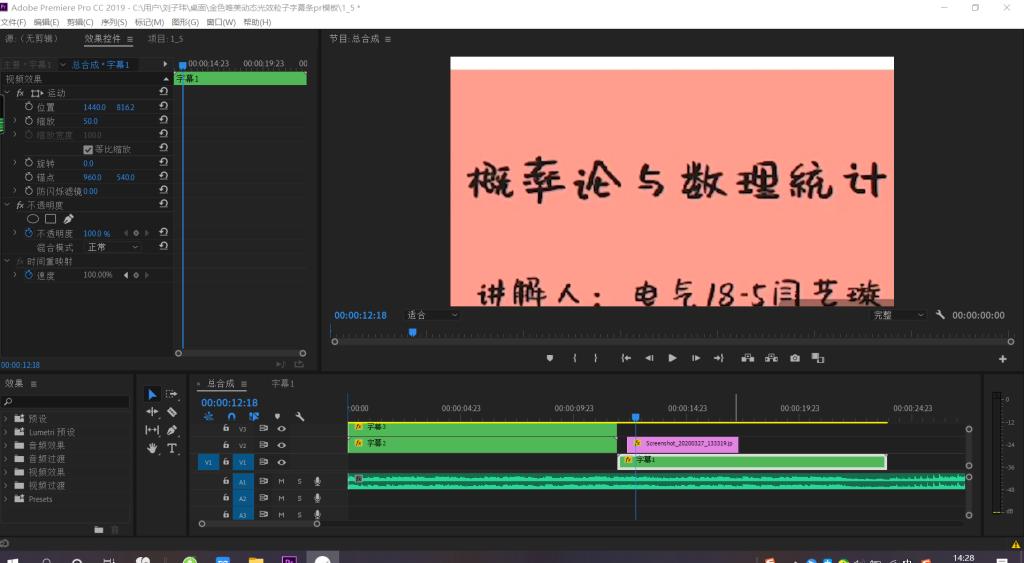Switch to the 字幕1 timeline tab

(283, 383)
